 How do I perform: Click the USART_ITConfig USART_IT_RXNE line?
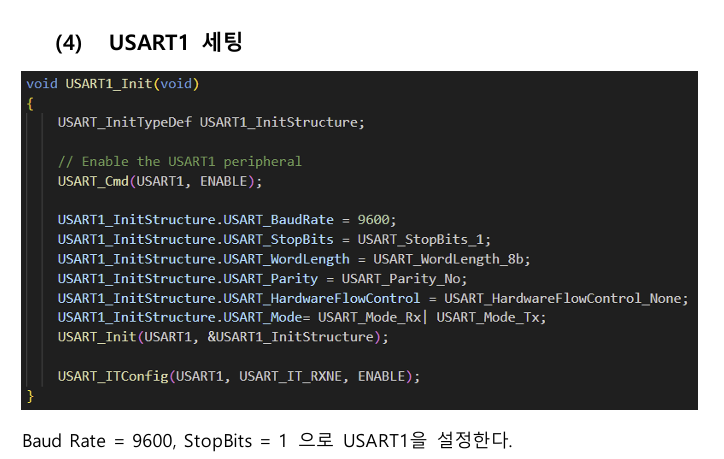click(239, 376)
